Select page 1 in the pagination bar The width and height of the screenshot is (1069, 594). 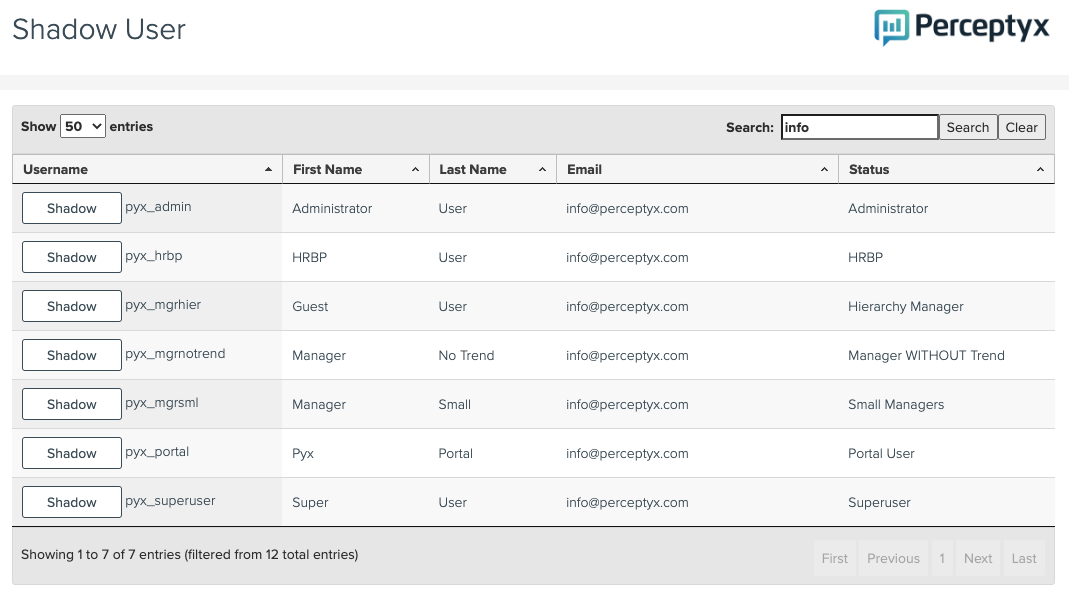pyautogui.click(x=941, y=558)
